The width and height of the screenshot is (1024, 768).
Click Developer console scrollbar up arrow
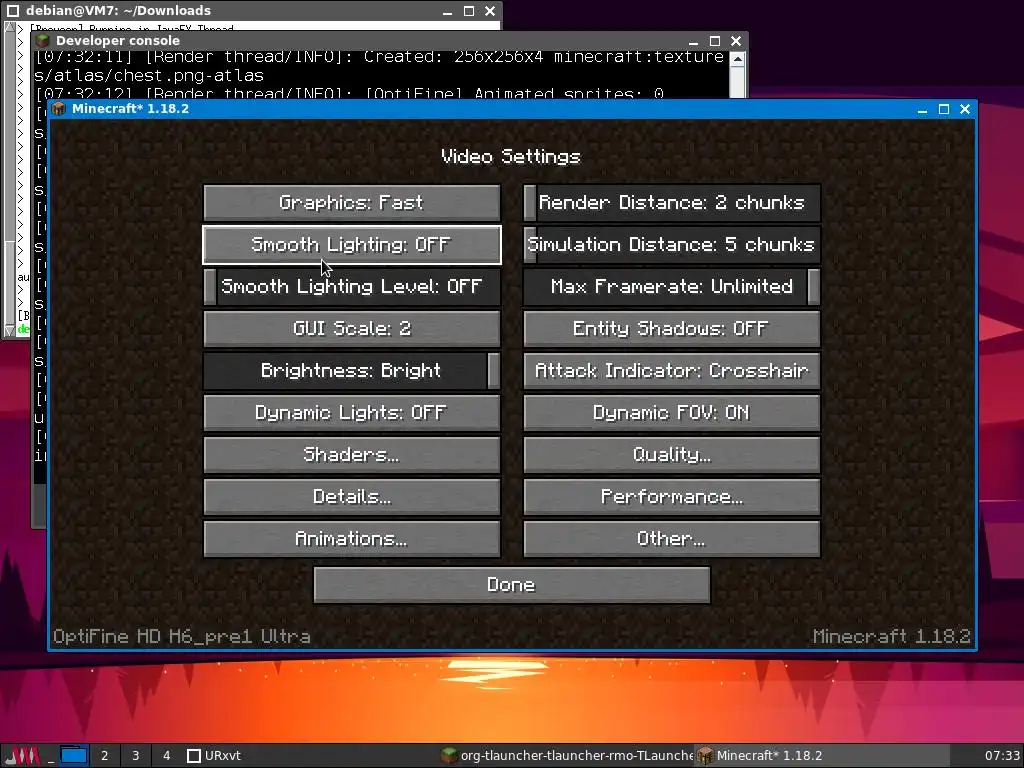737,59
